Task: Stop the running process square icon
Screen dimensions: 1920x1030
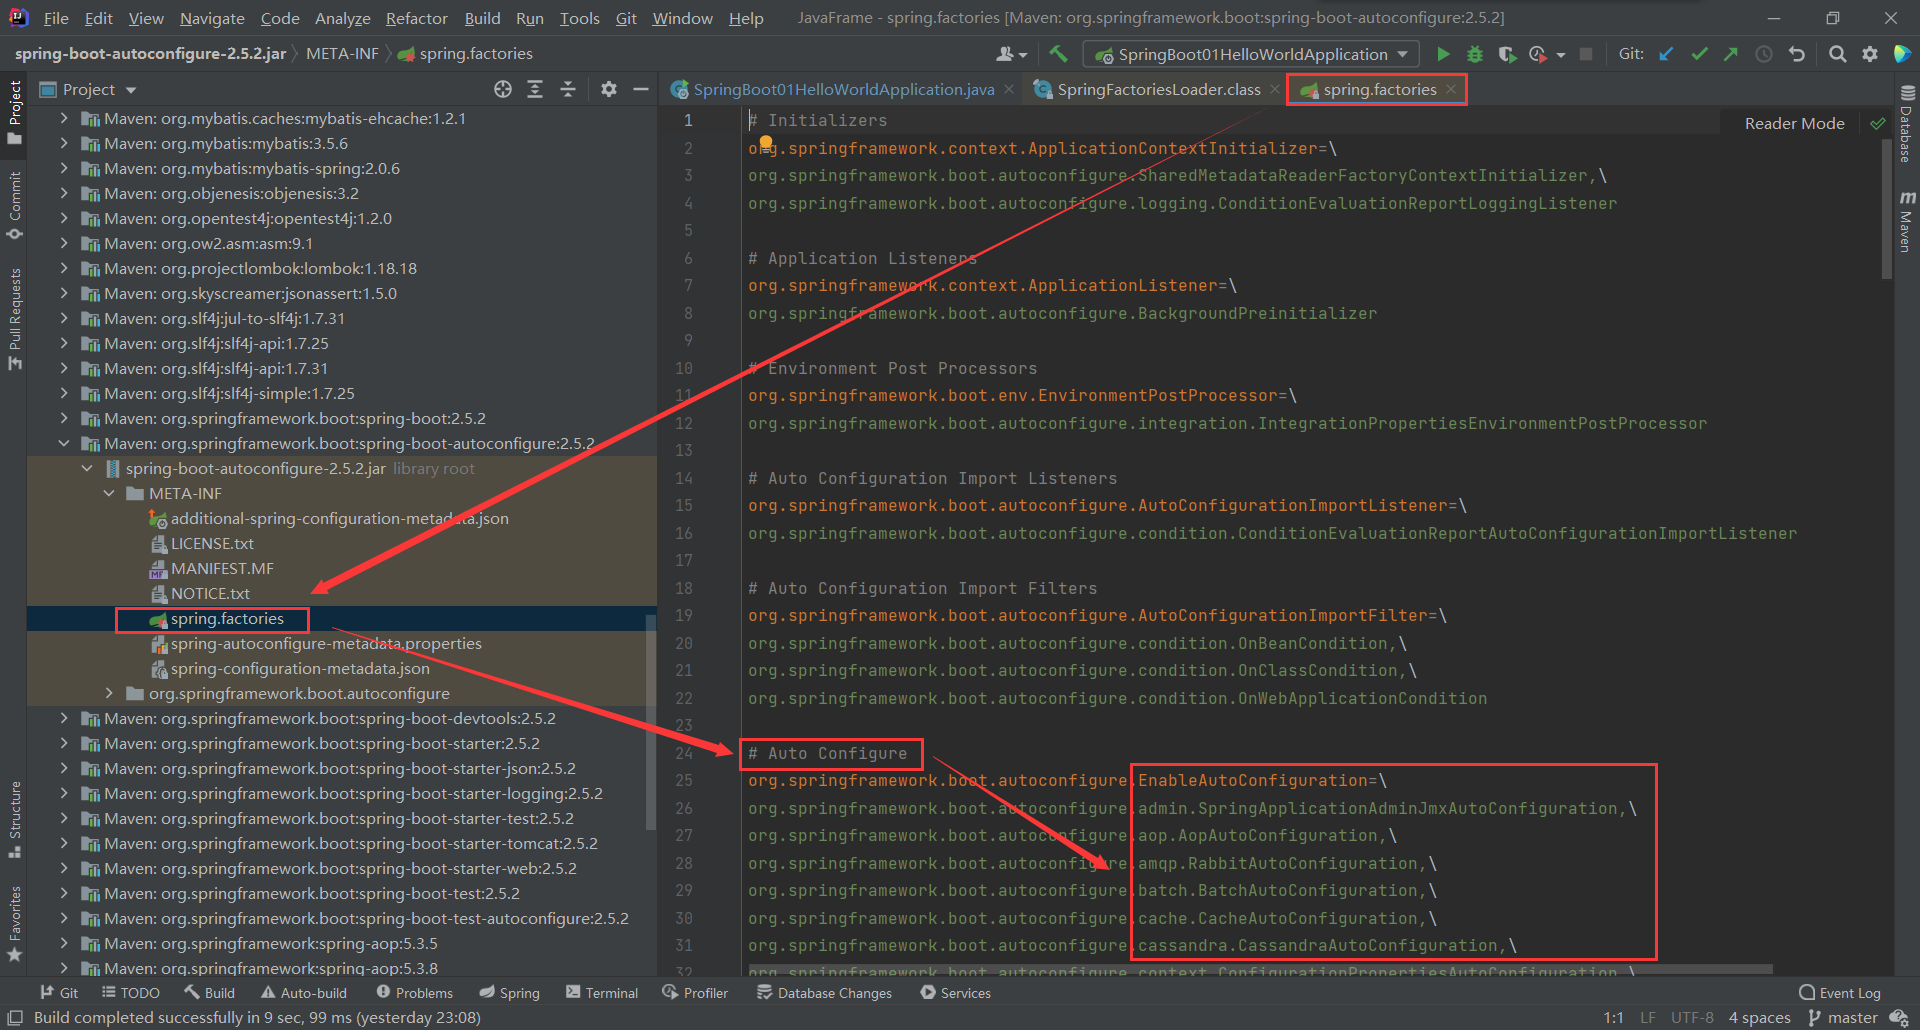Action: [x=1586, y=54]
